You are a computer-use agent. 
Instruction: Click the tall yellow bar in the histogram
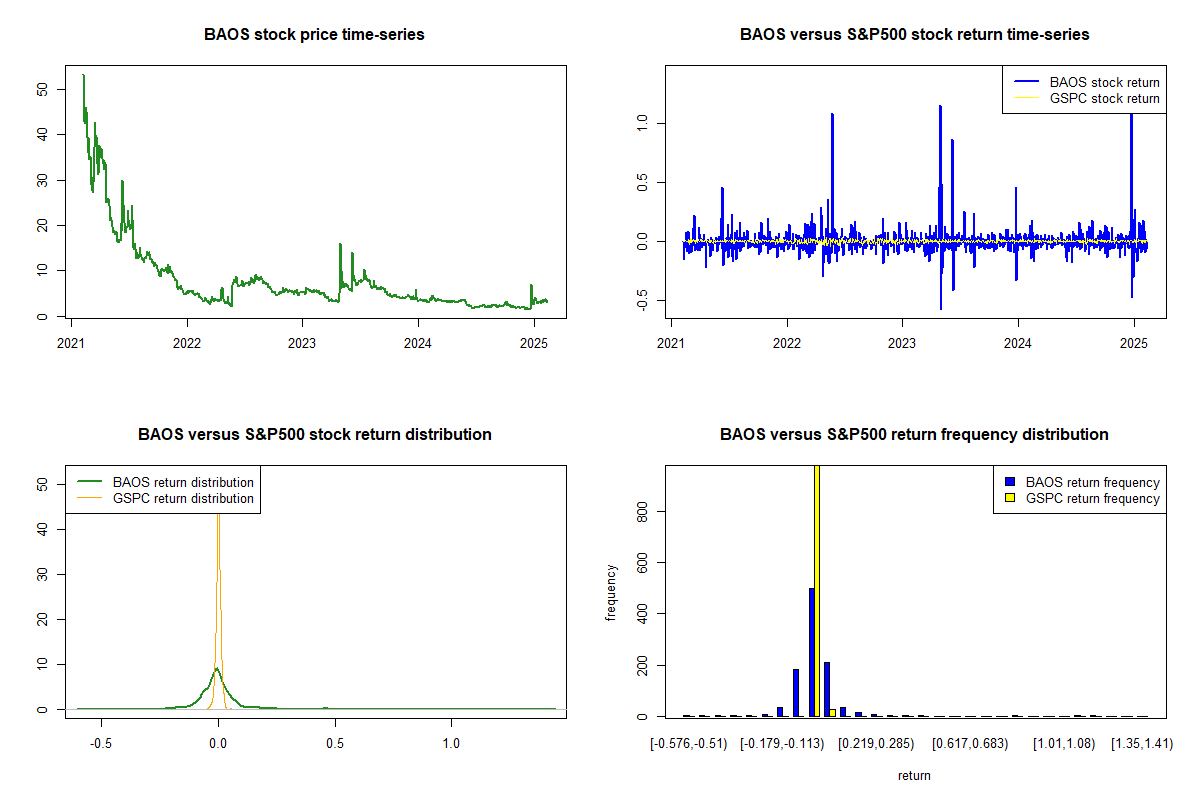point(817,590)
